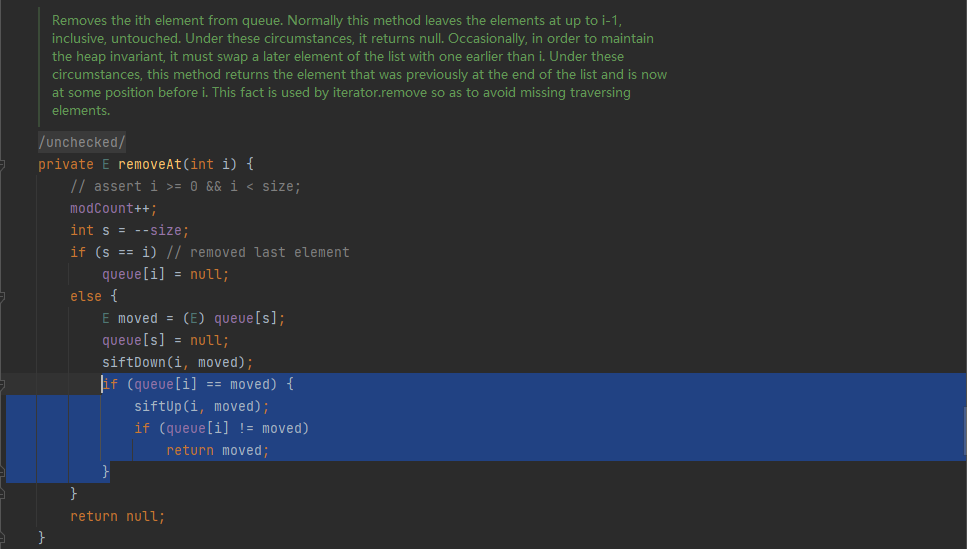The height and width of the screenshot is (549, 967).
Task: Click the editor scrollbar thumb on the right
Action: tap(963, 428)
